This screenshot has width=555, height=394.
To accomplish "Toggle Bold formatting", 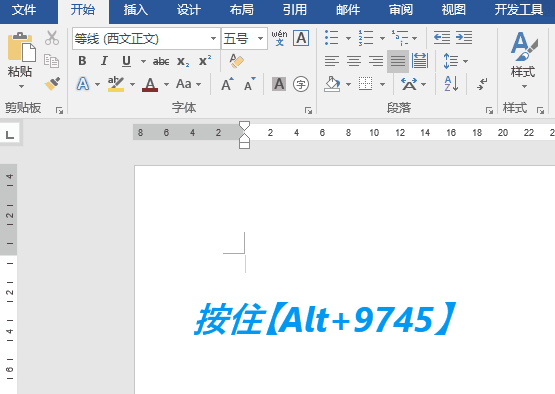I will pos(82,61).
